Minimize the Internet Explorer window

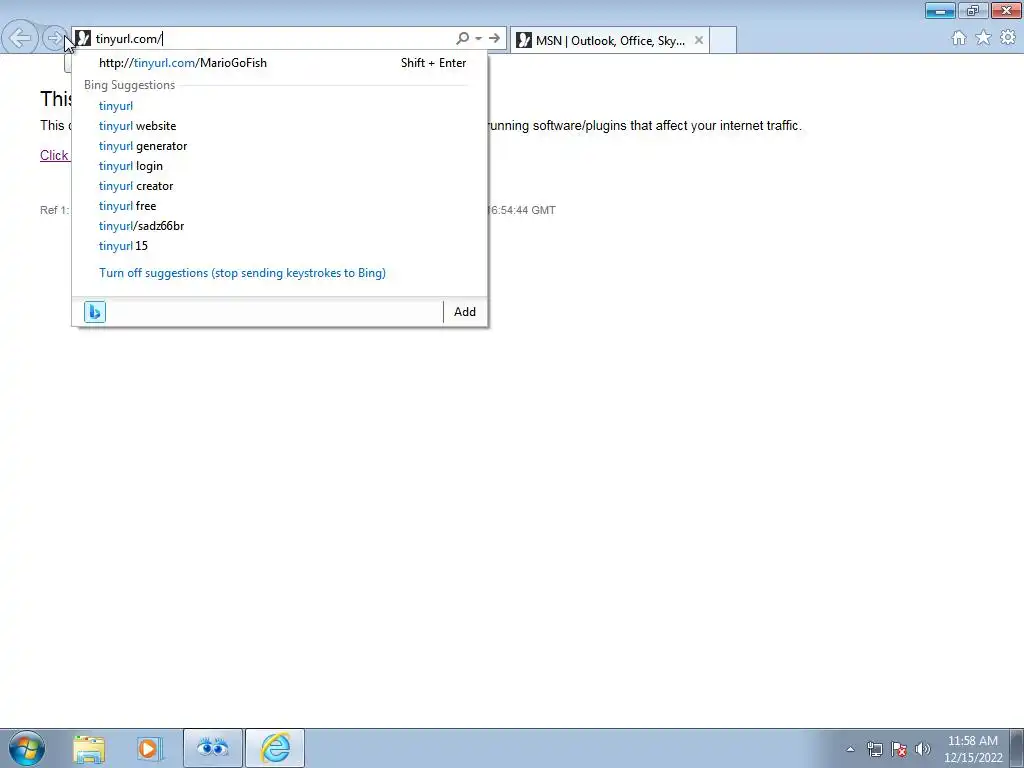coord(940,10)
